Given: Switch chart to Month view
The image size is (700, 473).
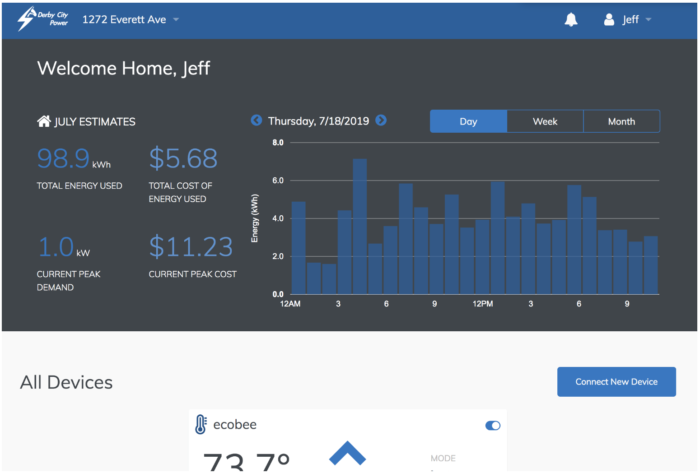Looking at the screenshot, I should (621, 121).
